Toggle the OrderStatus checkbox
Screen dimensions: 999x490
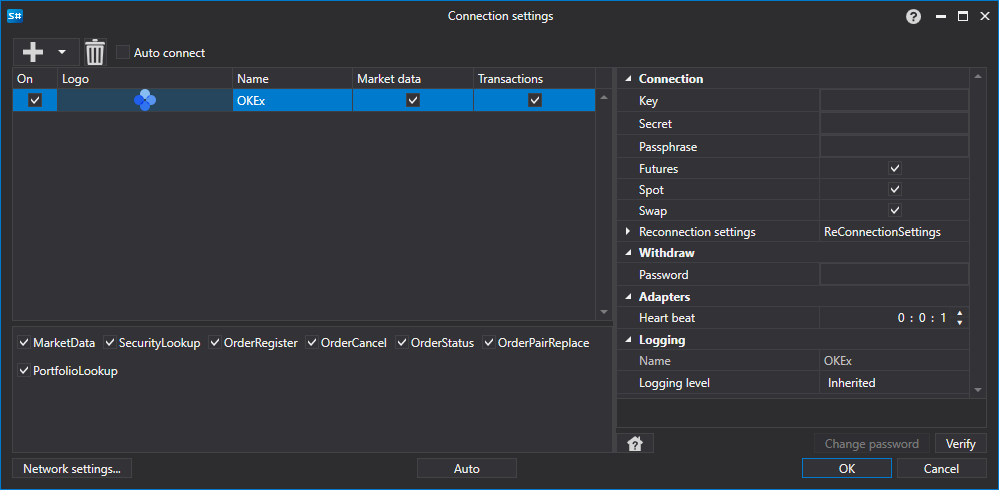point(402,343)
